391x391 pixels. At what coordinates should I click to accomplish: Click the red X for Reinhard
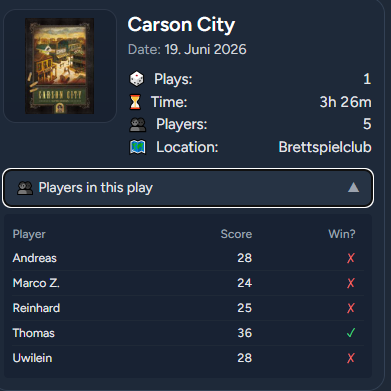351,308
